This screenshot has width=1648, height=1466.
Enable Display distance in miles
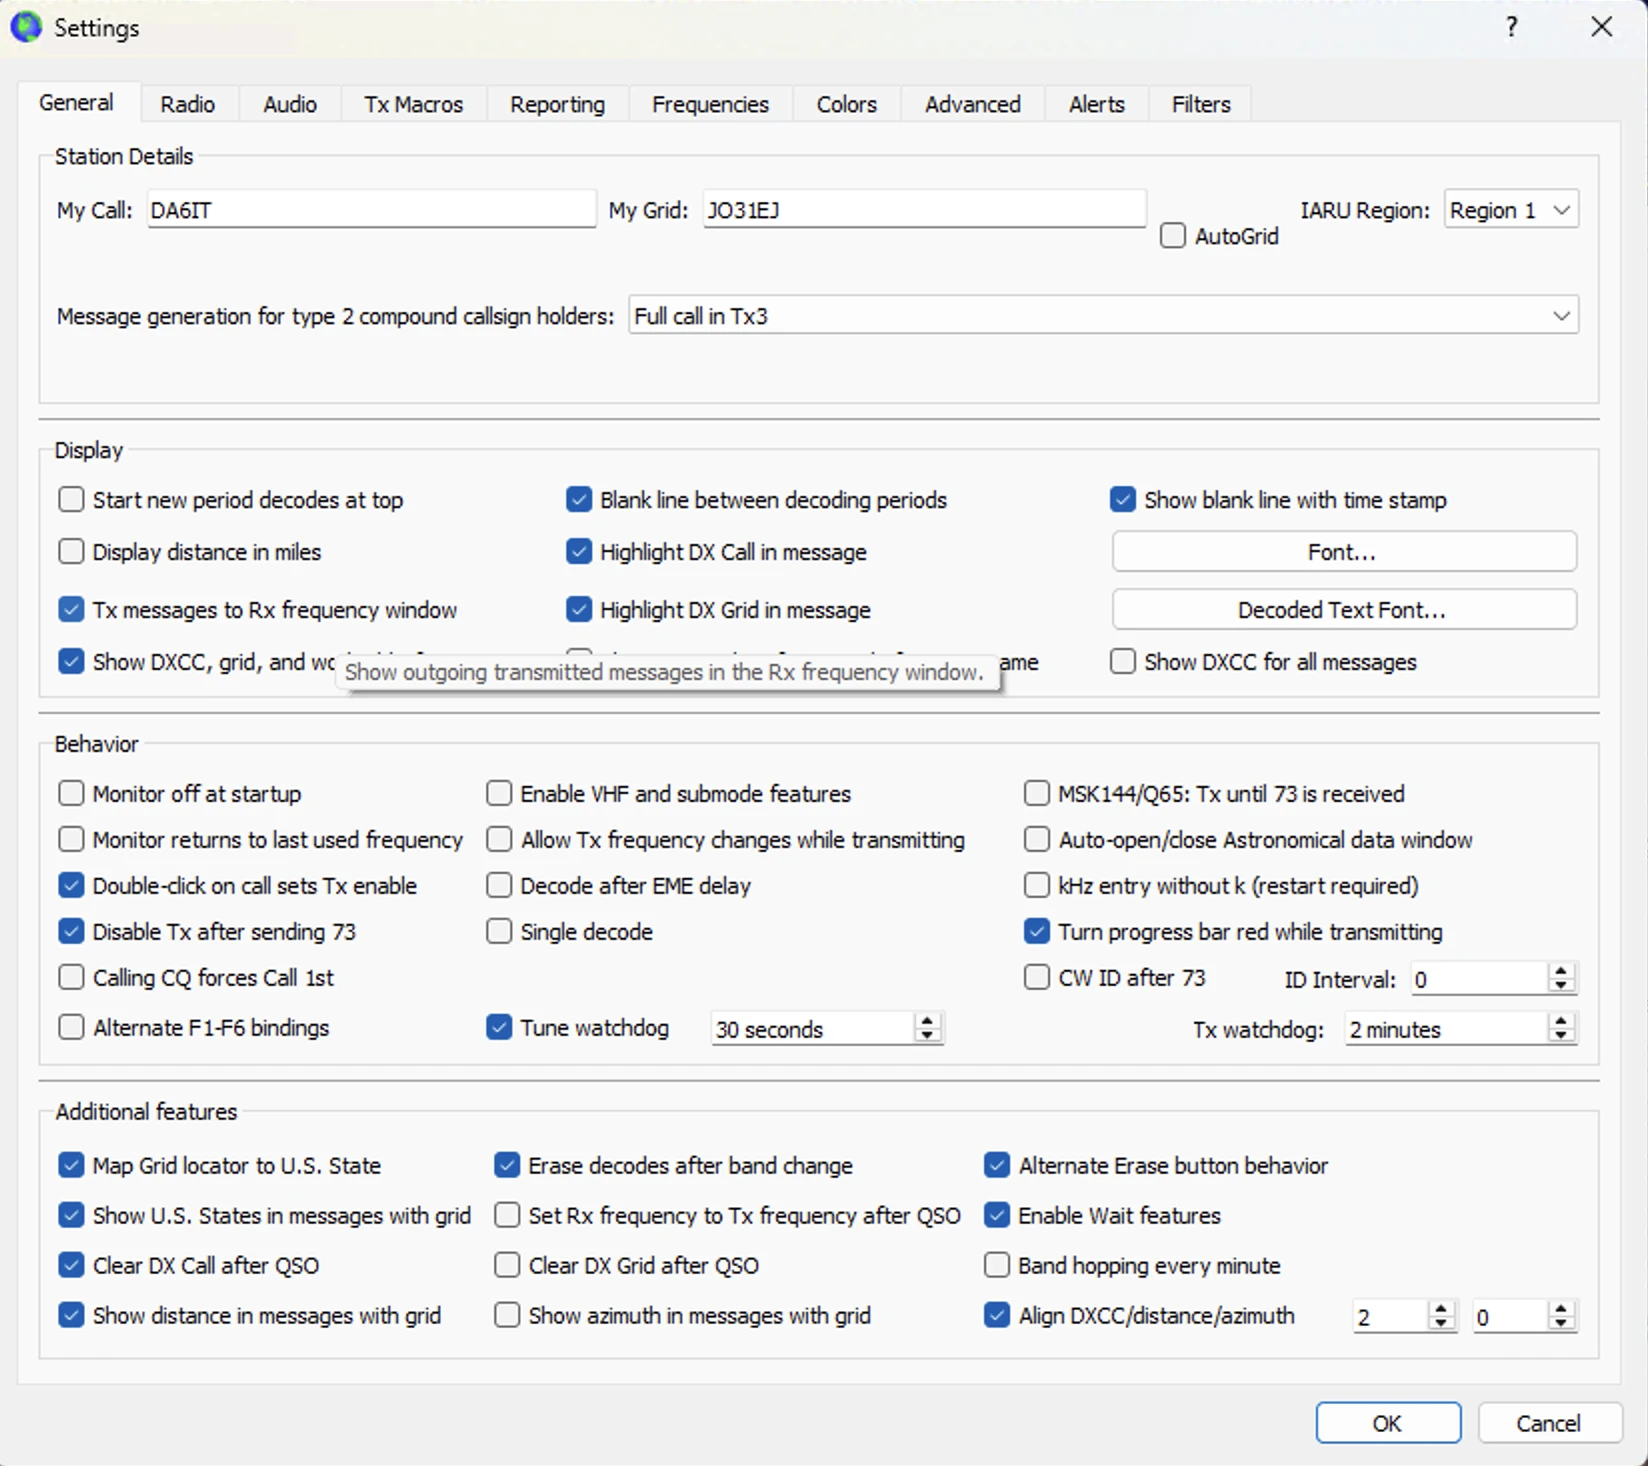(x=71, y=551)
